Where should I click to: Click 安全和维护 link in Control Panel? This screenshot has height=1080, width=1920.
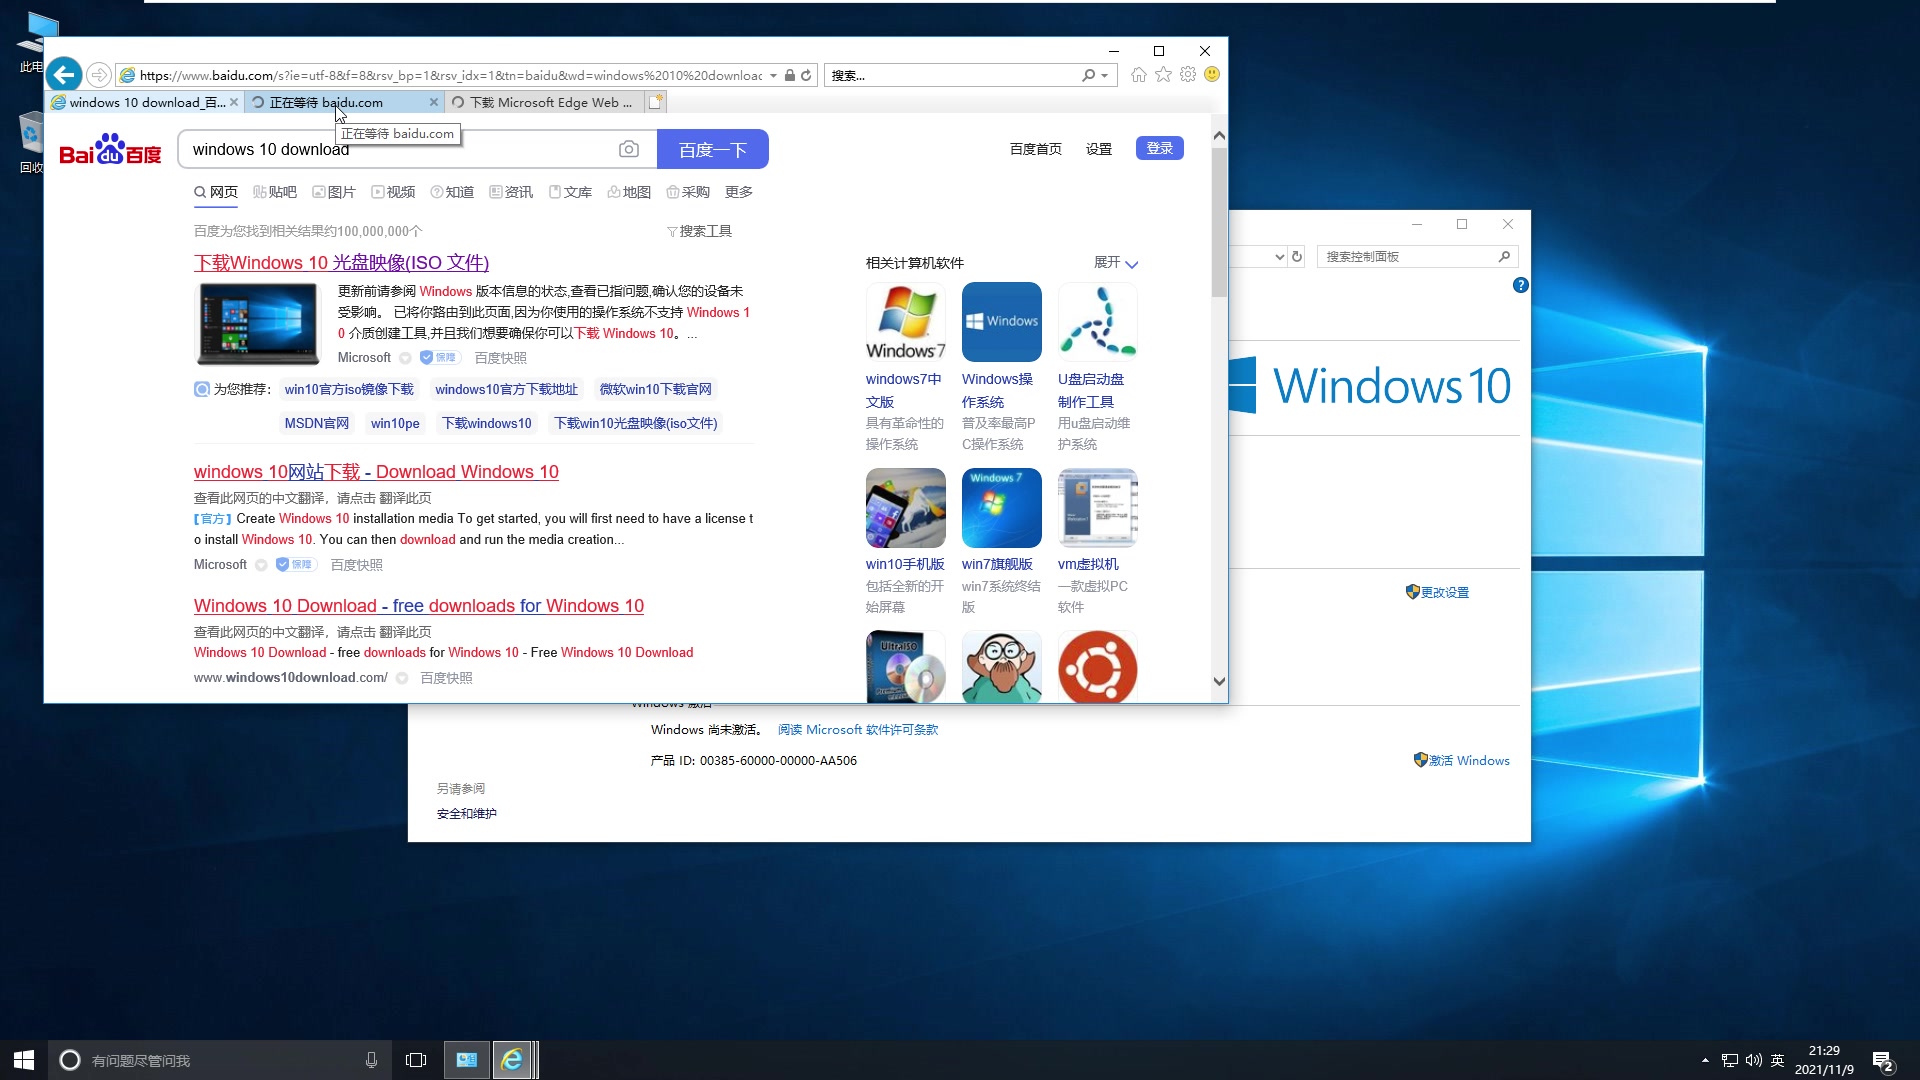(x=466, y=814)
